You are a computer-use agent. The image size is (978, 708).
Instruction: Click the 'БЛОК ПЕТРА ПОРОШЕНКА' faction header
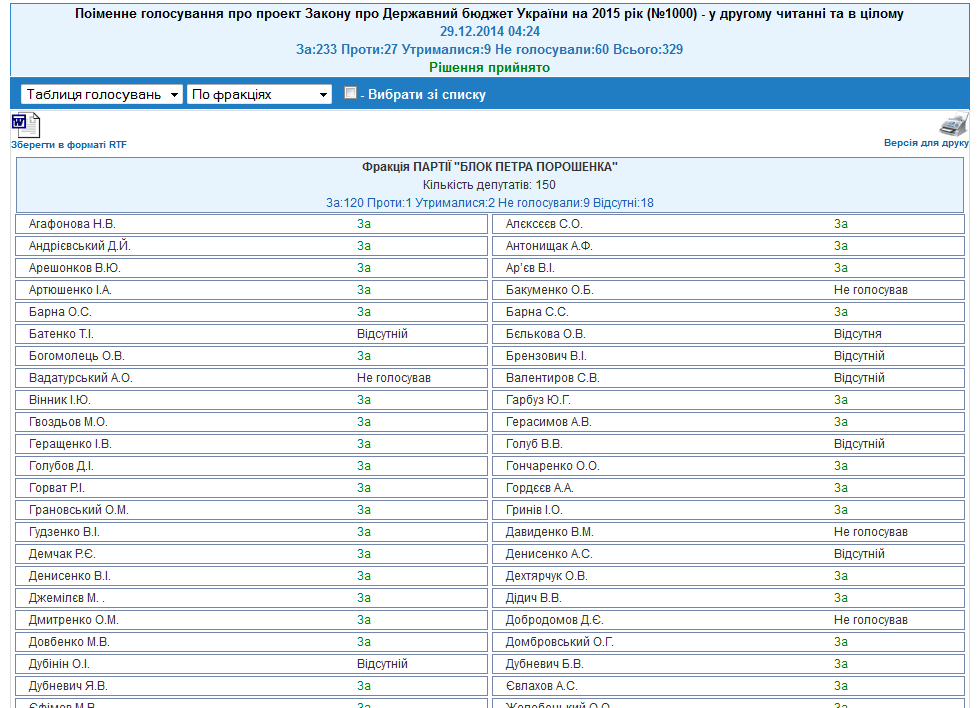[x=489, y=167]
